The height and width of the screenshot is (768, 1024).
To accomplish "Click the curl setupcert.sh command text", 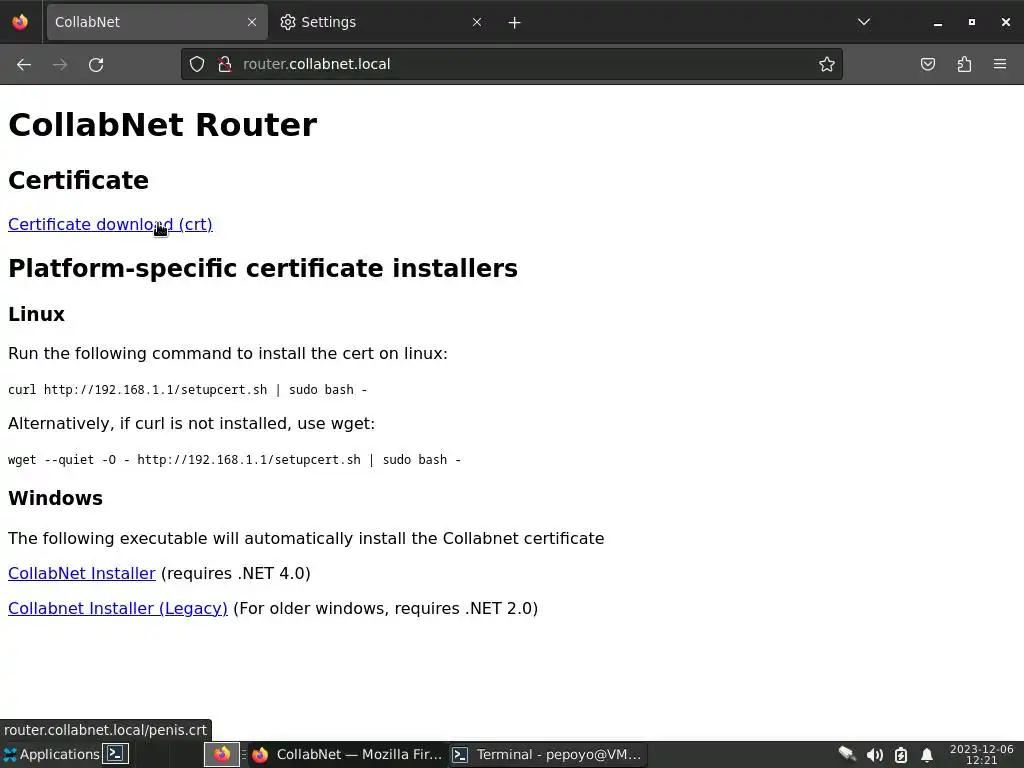I will pos(187,390).
